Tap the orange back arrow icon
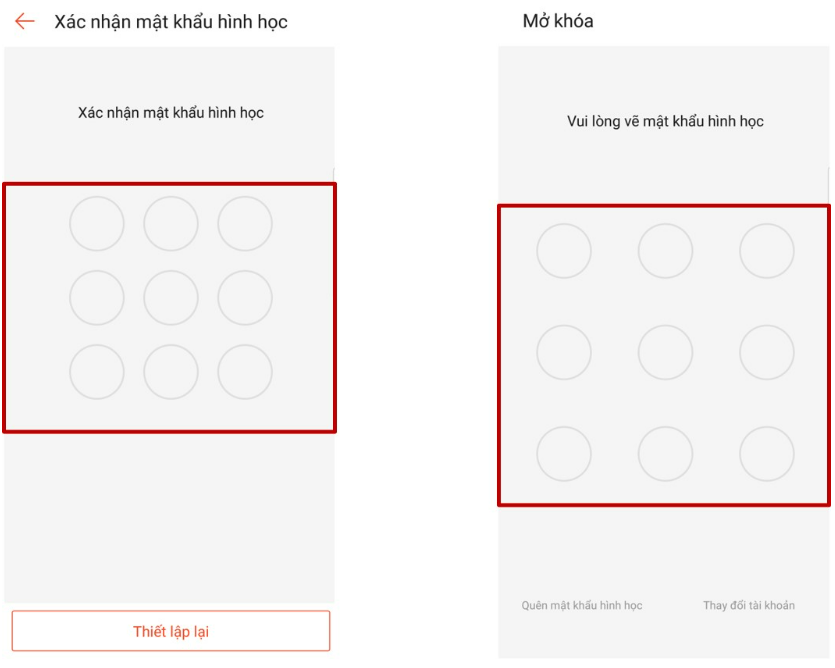 [x=25, y=21]
